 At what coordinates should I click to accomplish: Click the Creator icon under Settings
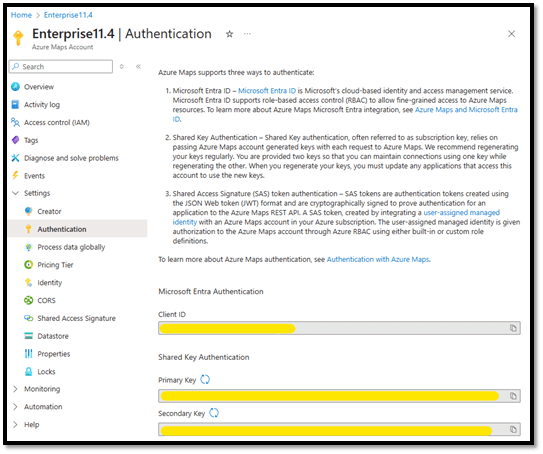[x=29, y=211]
